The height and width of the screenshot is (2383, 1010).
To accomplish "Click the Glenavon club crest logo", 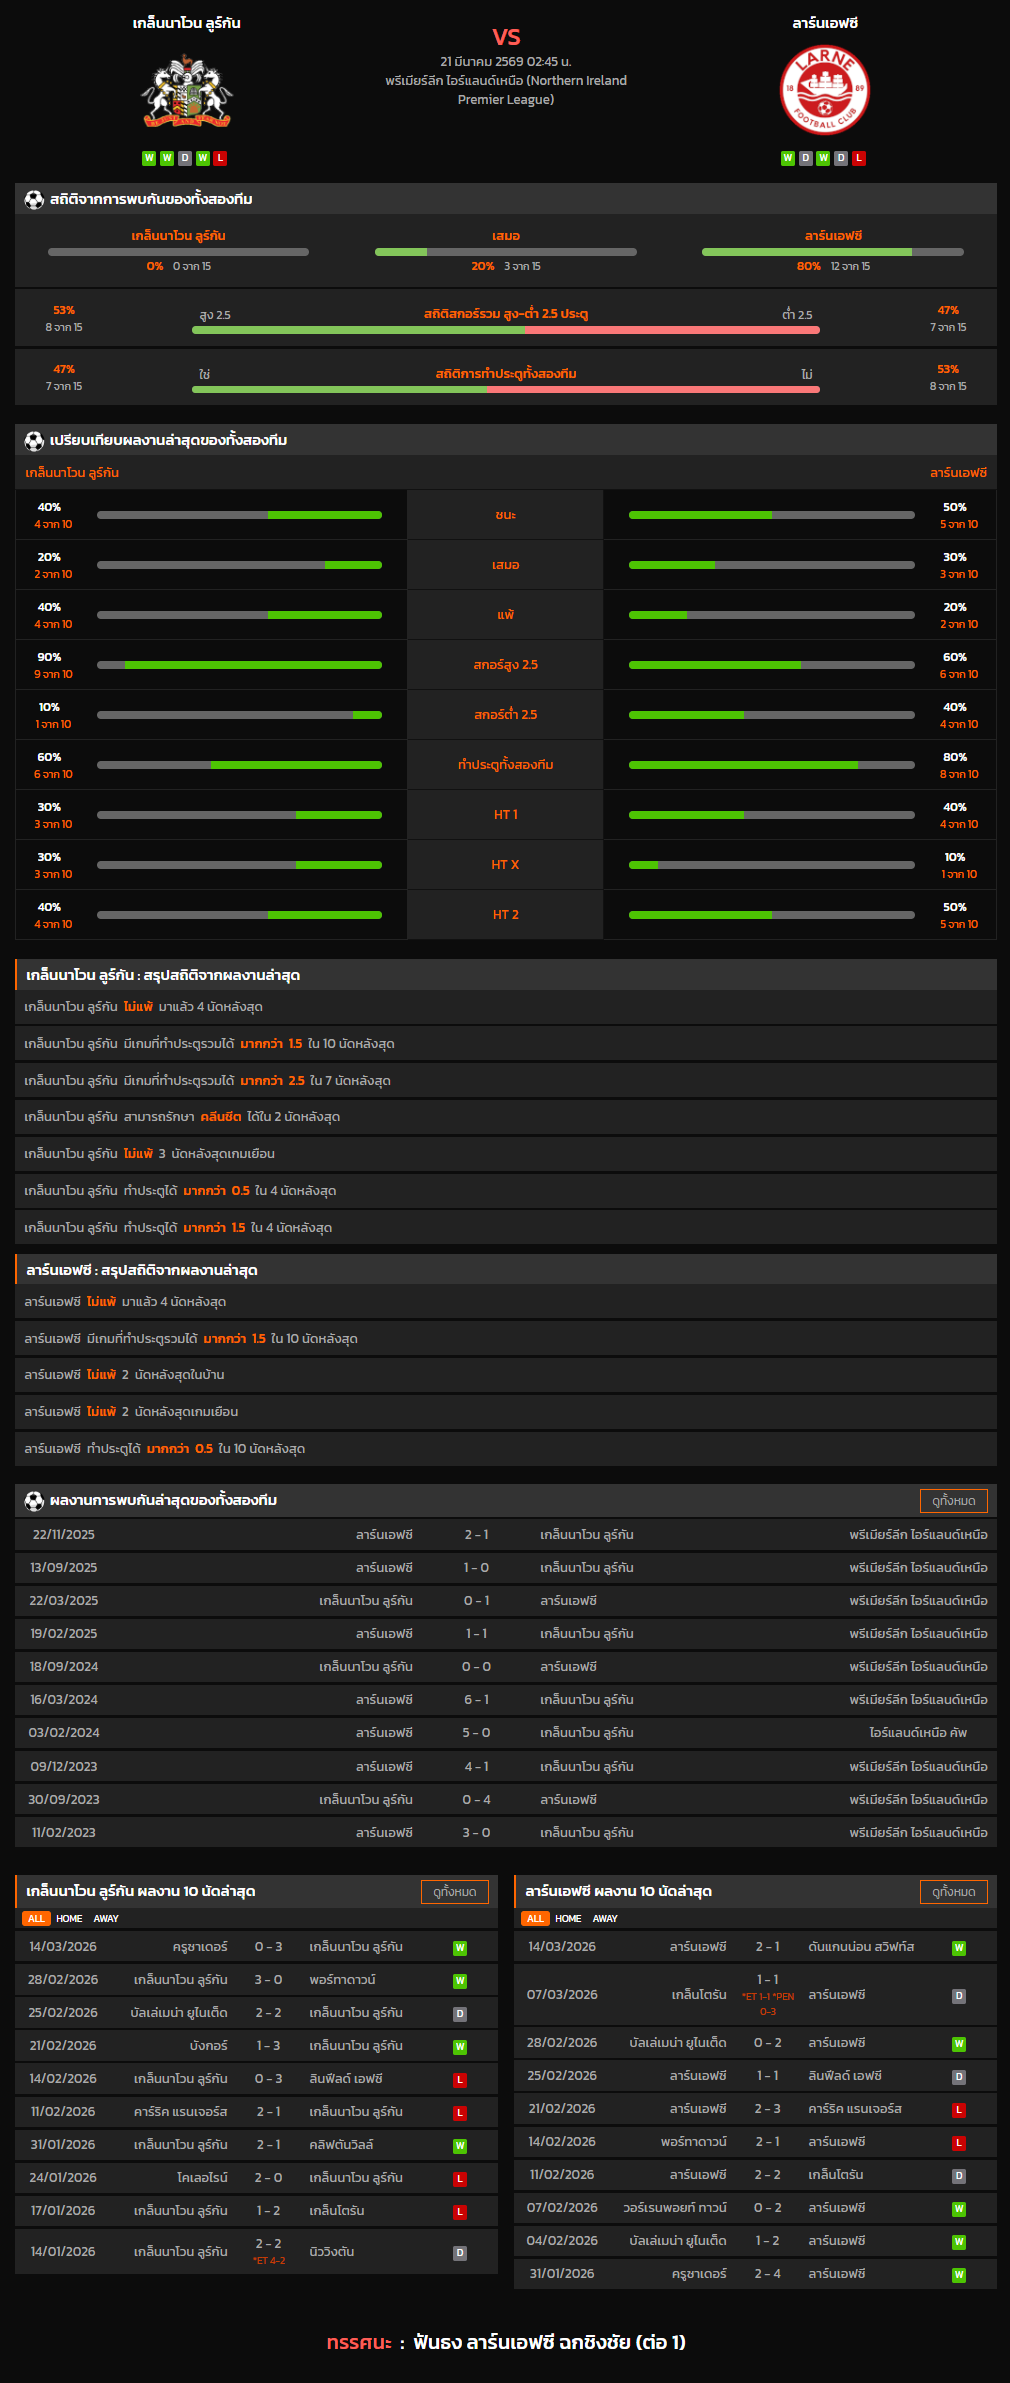I will point(186,92).
